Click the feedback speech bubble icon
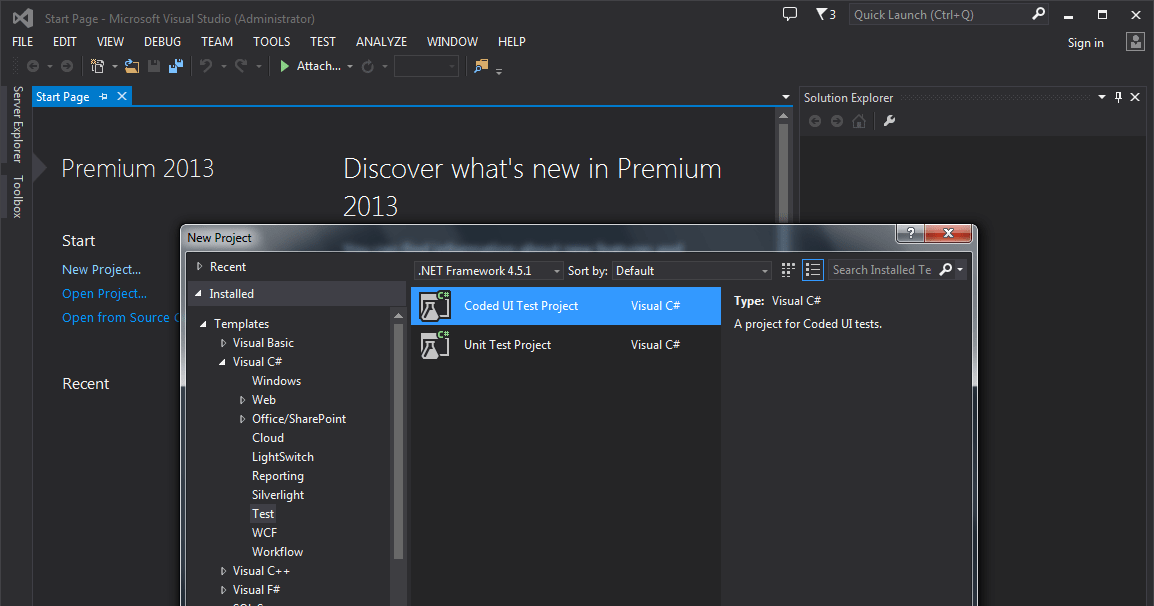This screenshot has width=1154, height=606. coord(790,14)
